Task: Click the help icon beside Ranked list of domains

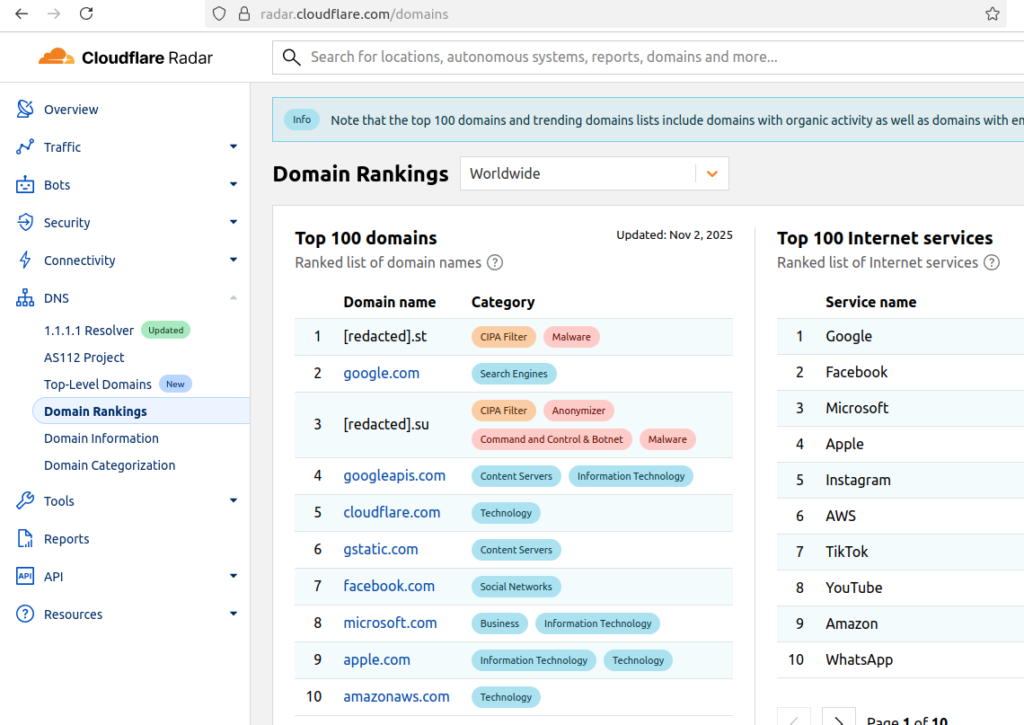Action: point(495,262)
